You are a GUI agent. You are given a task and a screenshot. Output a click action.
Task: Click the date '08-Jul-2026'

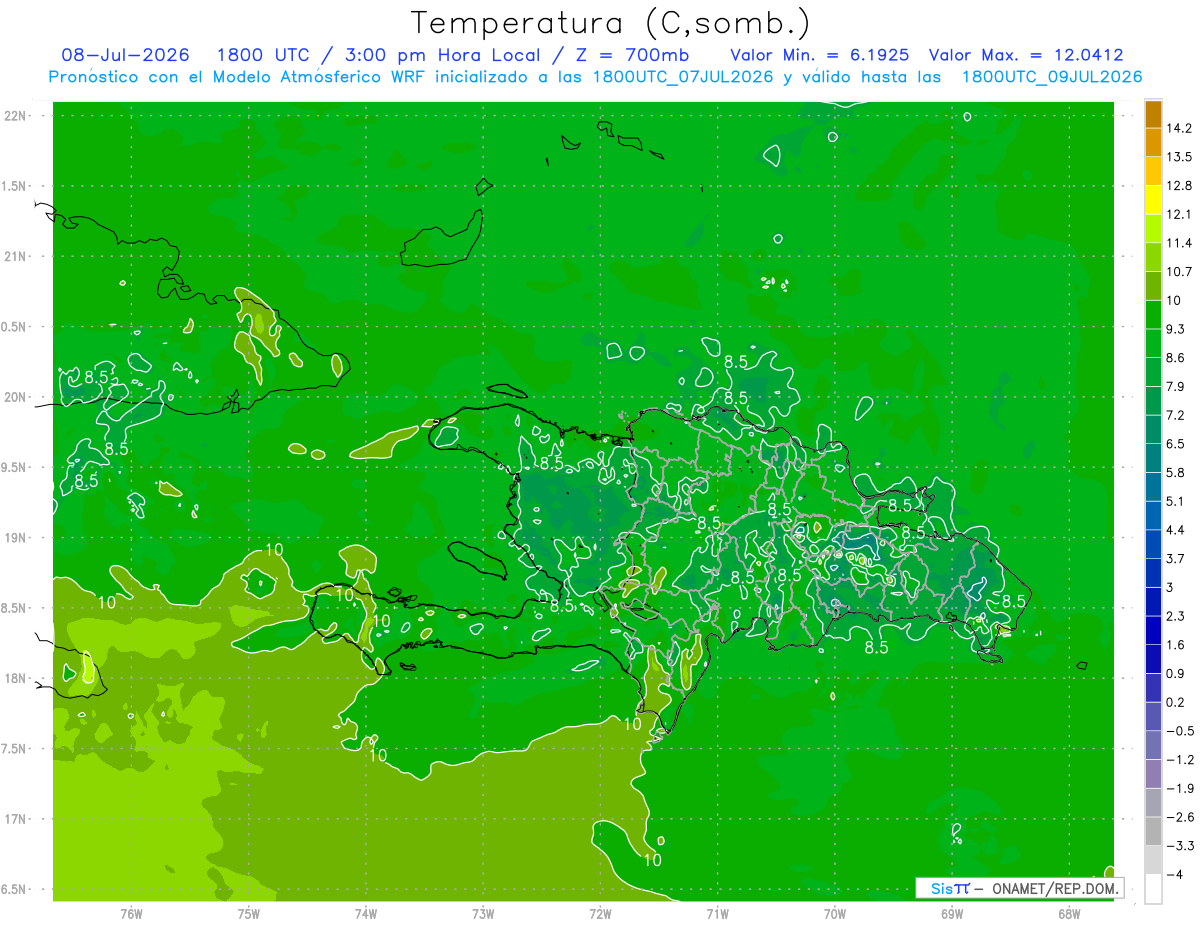[125, 56]
